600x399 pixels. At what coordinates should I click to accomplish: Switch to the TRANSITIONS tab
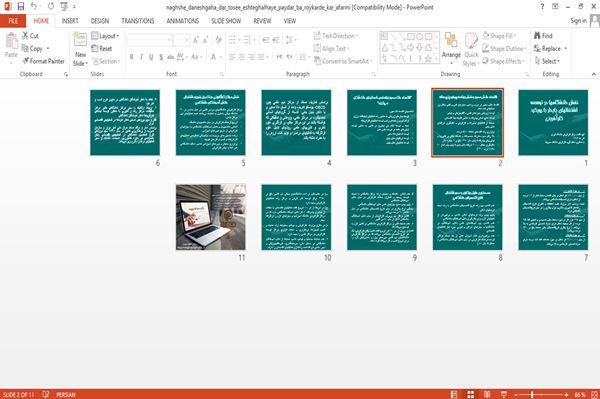tap(138, 21)
